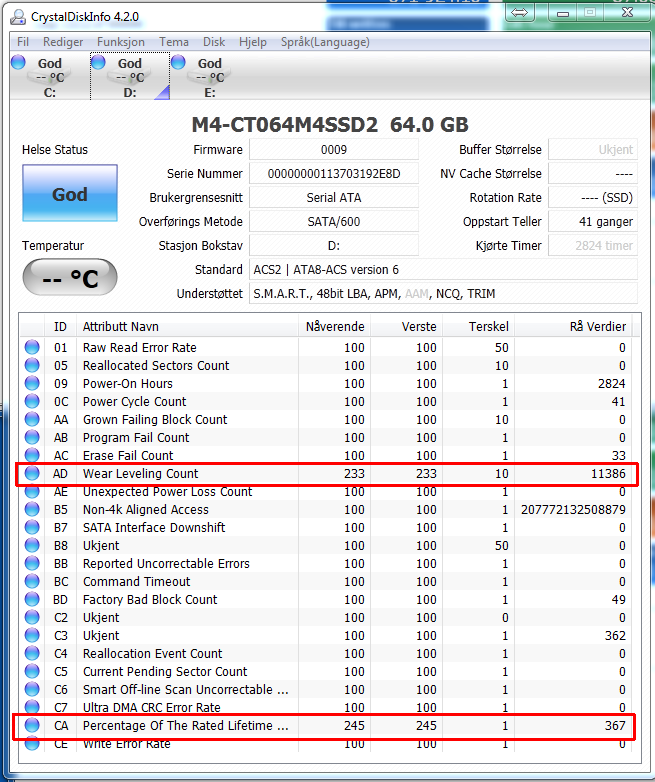Click status orb of Power Cycle Count
This screenshot has width=655, height=782.
point(32,401)
